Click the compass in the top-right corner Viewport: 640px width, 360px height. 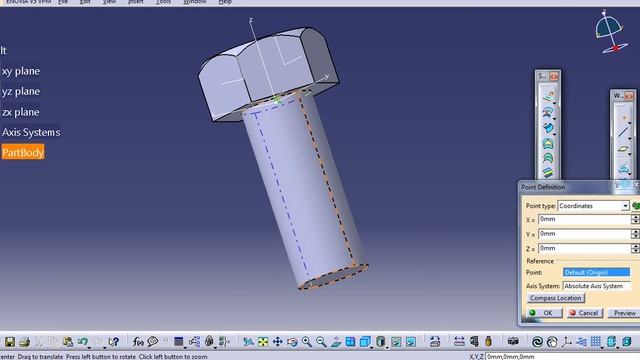[610, 33]
